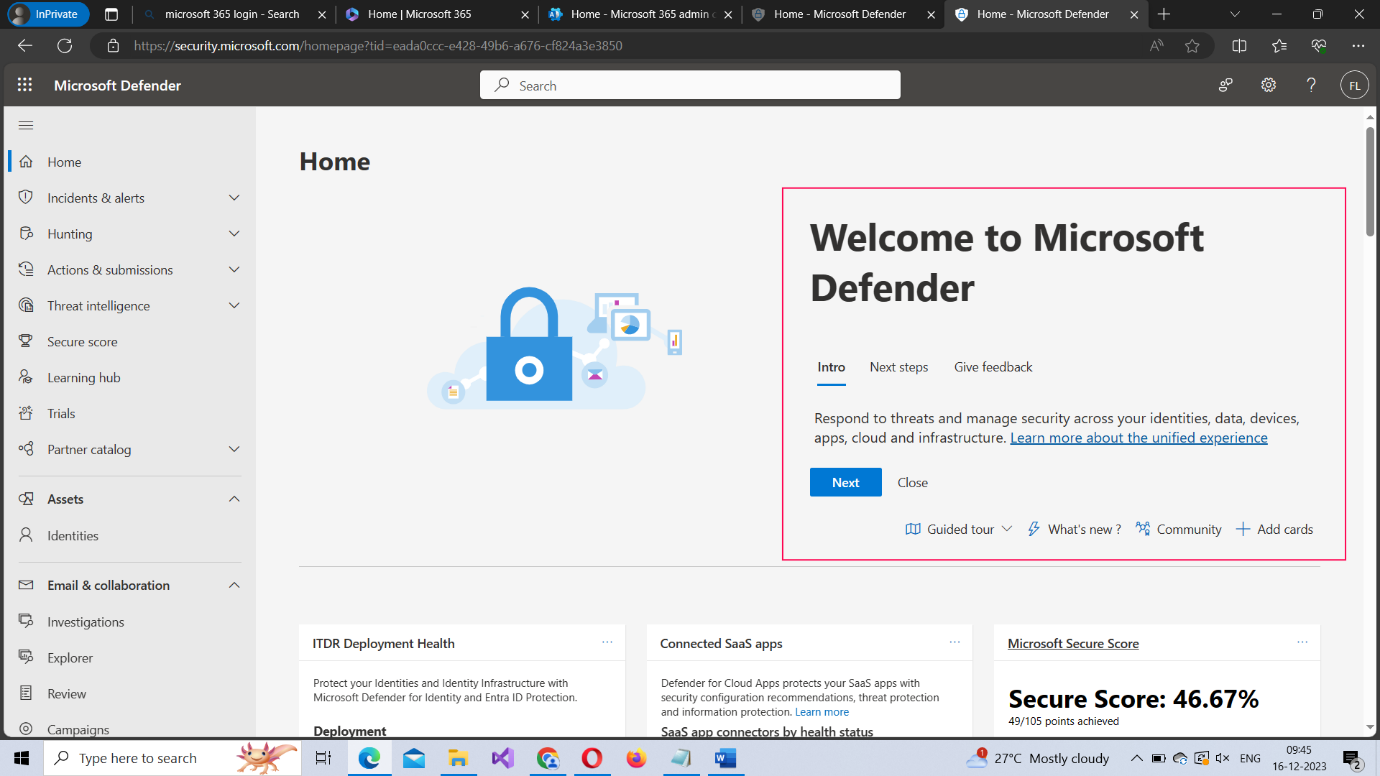
Task: Click the Identities person icon
Action: pos(26,536)
